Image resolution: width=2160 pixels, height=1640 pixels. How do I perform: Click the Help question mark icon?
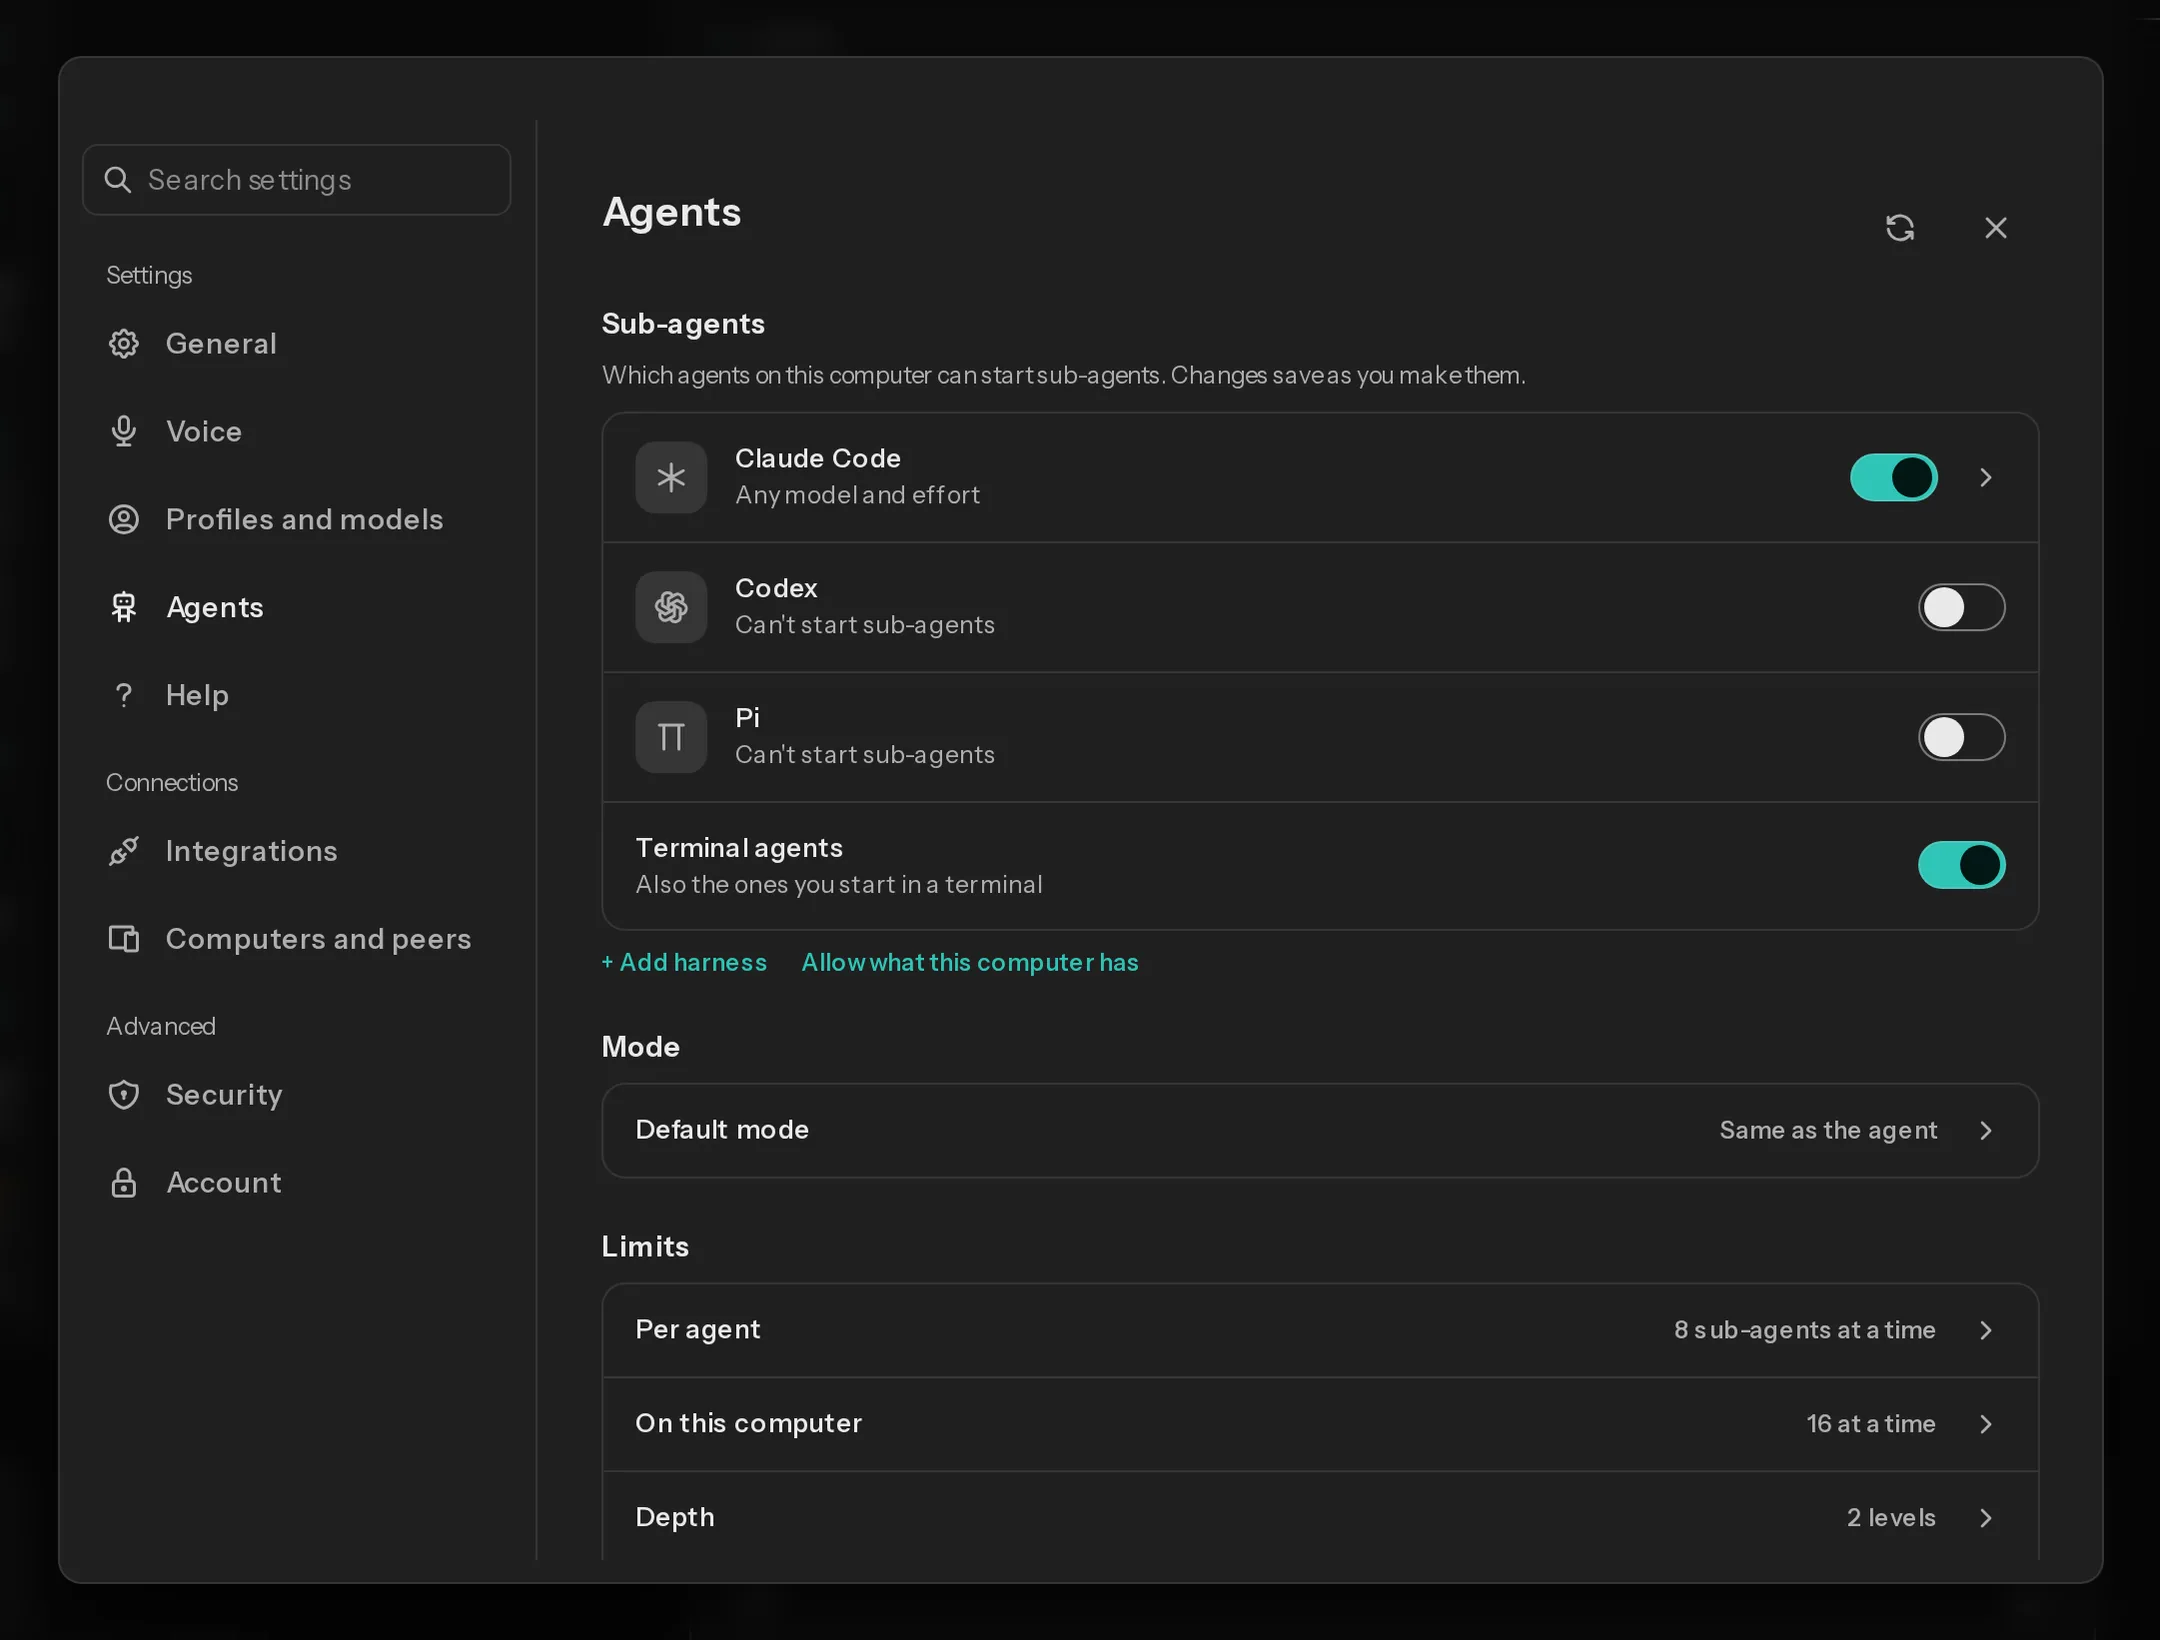[124, 695]
